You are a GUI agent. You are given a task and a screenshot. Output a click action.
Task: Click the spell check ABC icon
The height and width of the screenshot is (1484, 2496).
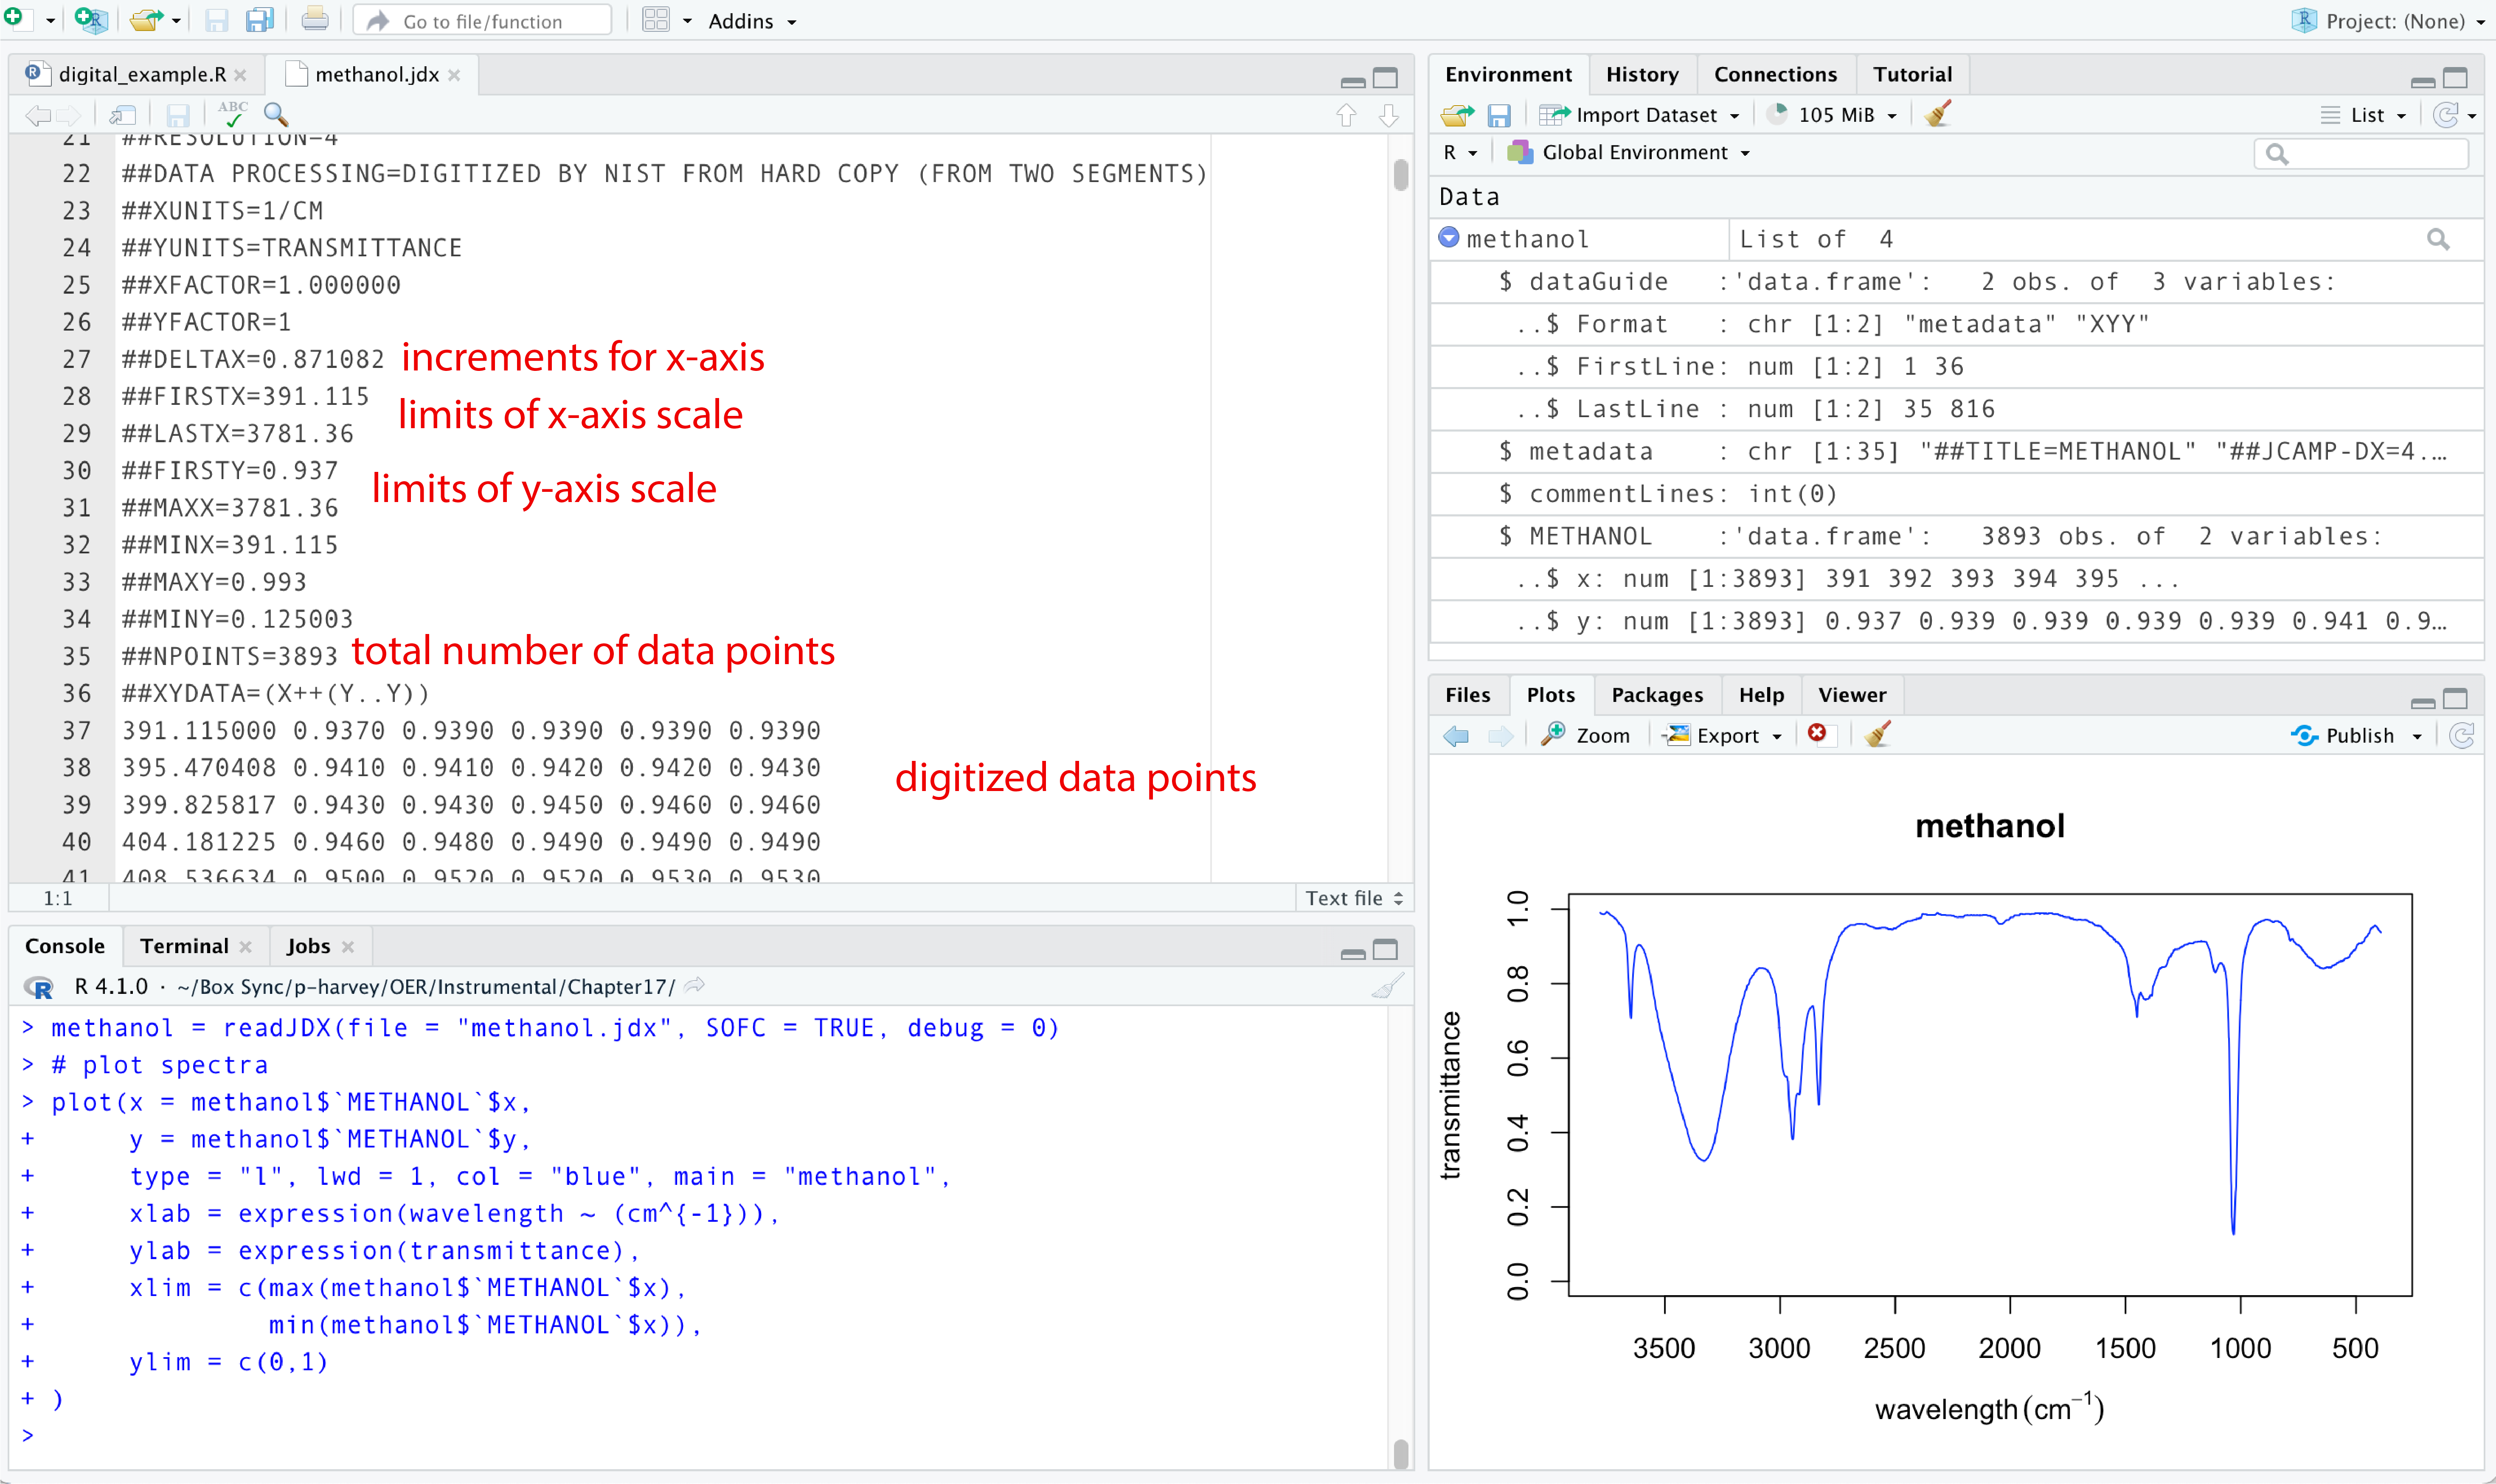pyautogui.click(x=233, y=114)
